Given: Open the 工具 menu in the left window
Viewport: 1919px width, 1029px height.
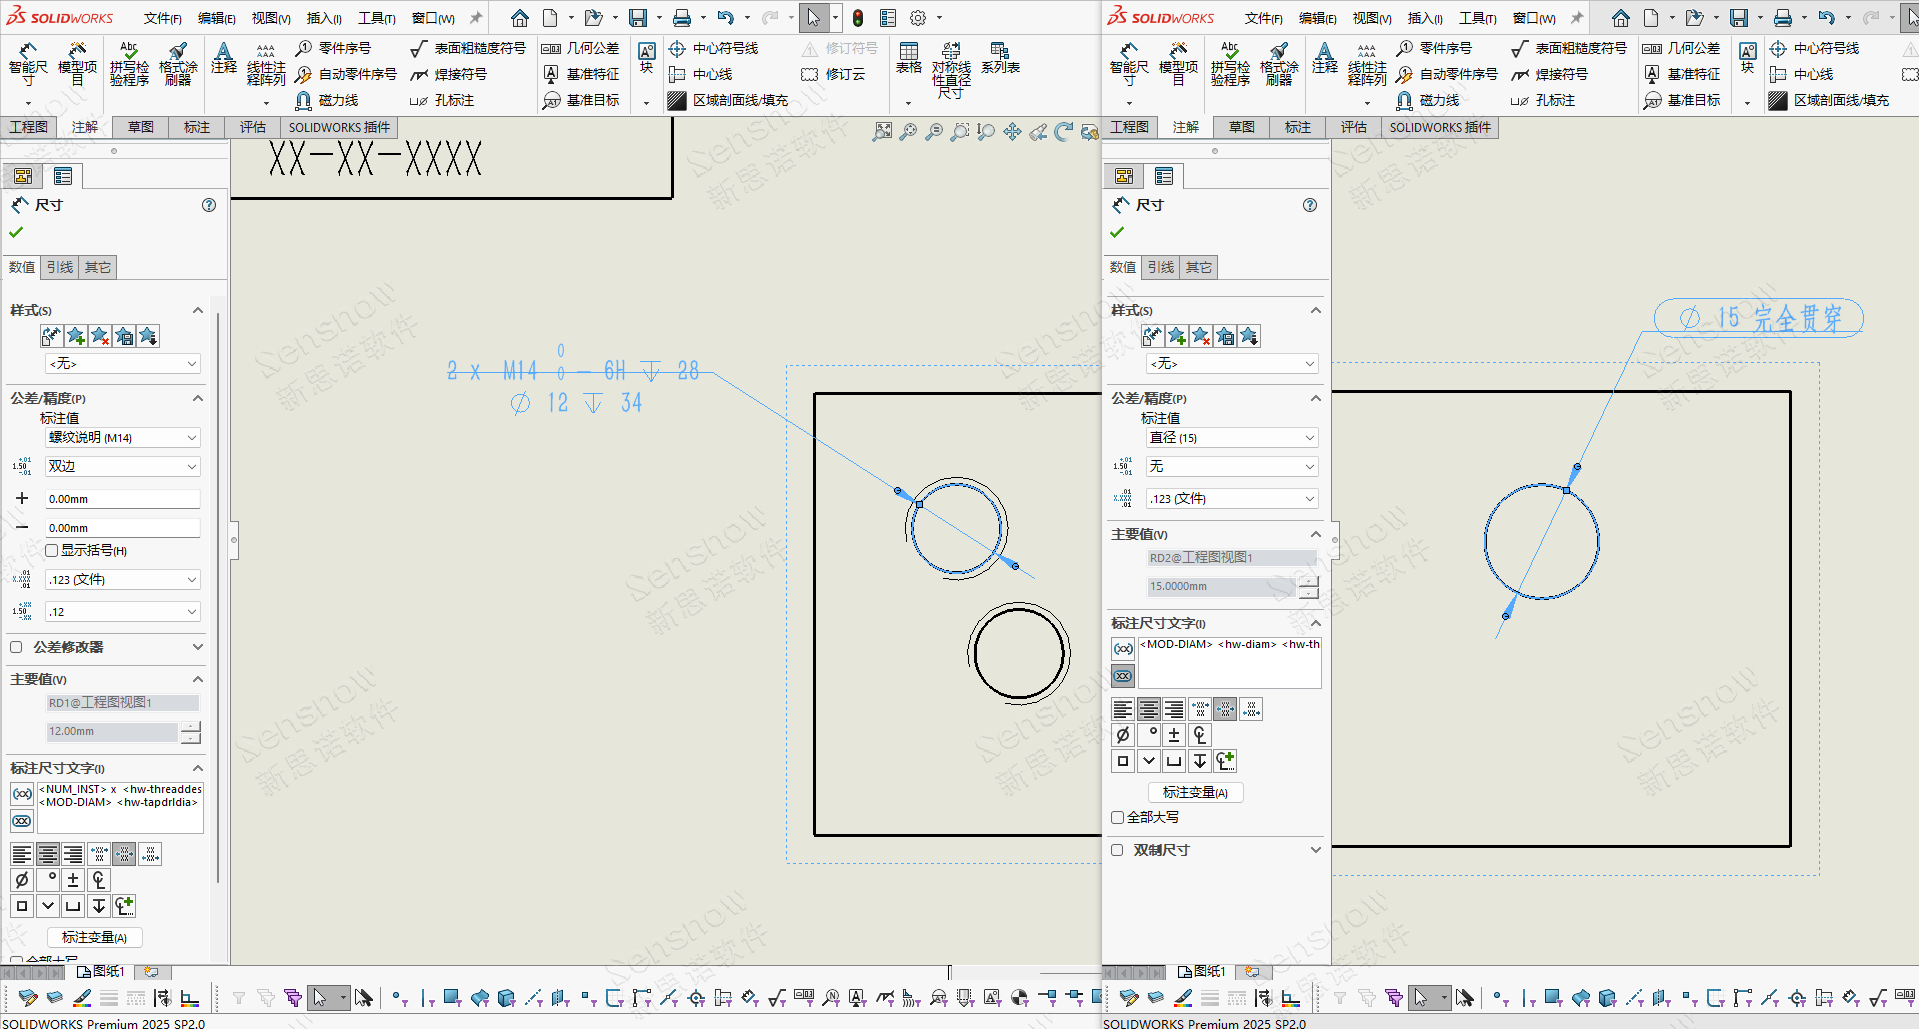Looking at the screenshot, I should pos(376,18).
